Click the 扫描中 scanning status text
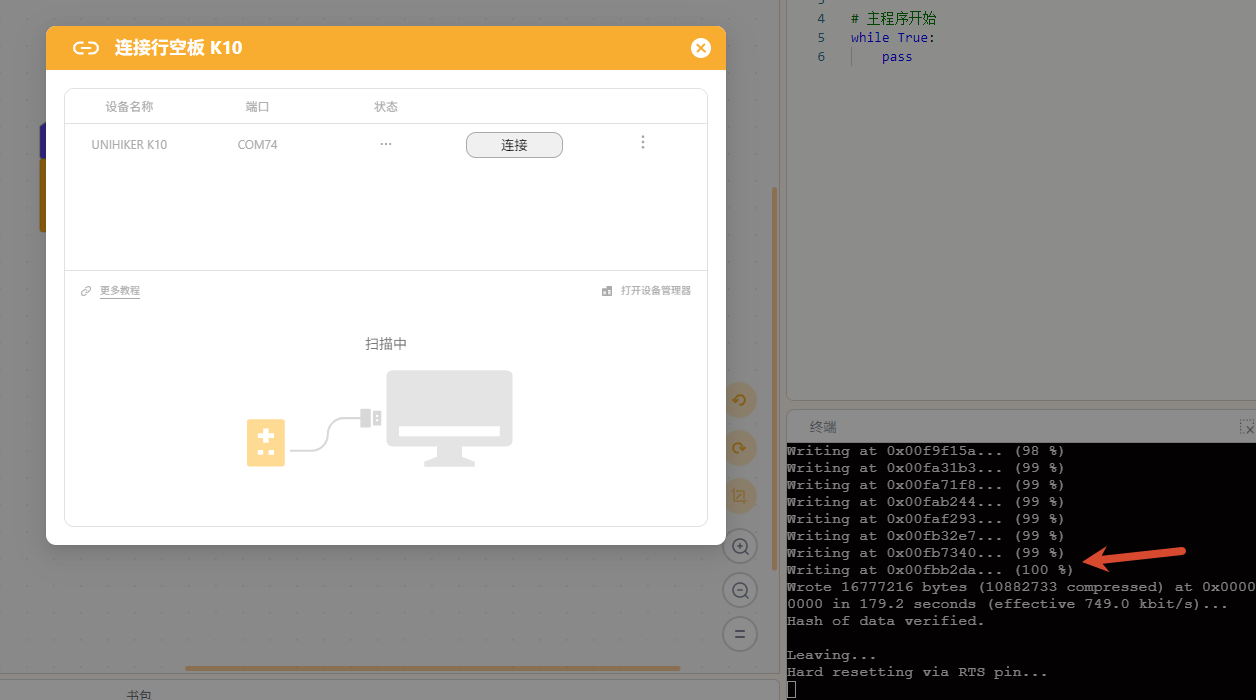 click(x=386, y=344)
